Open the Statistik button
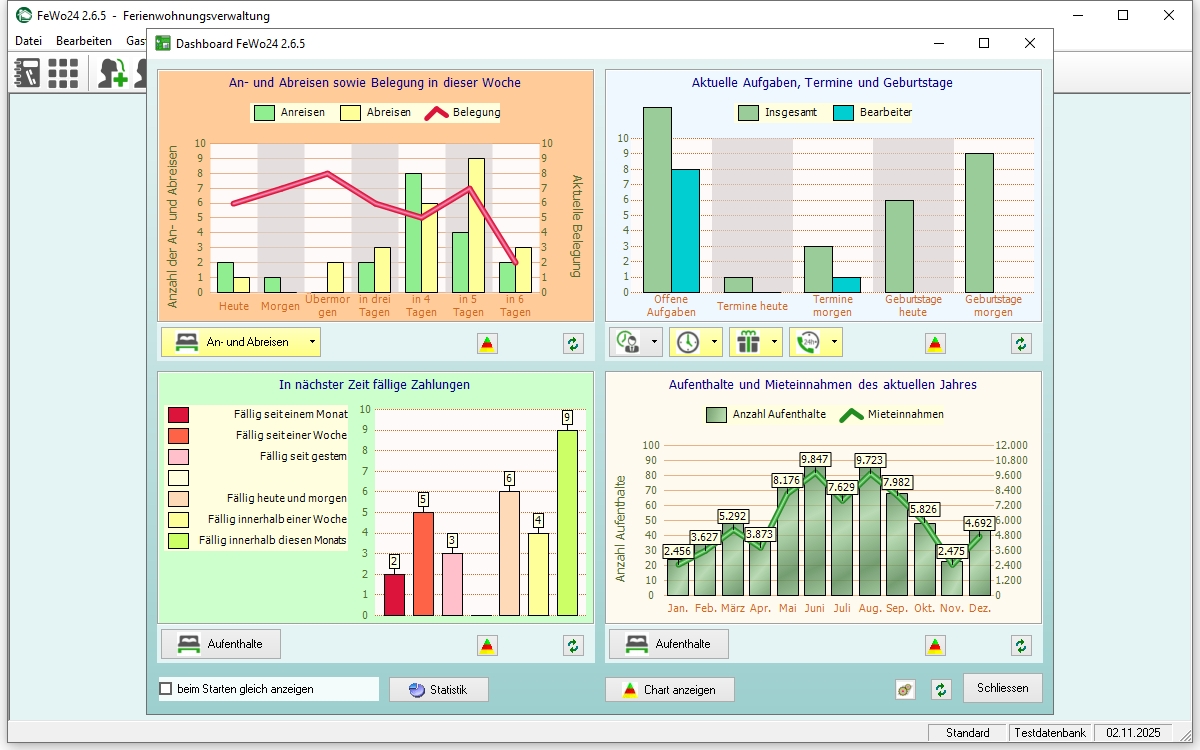Image resolution: width=1200 pixels, height=750 pixels. 439,690
